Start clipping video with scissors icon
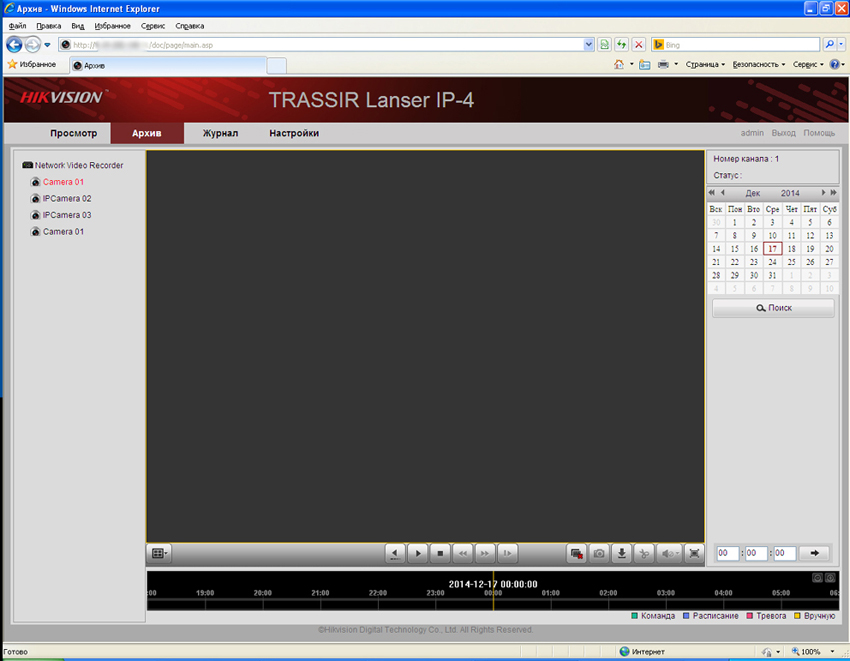This screenshot has height=661, width=850. click(644, 553)
